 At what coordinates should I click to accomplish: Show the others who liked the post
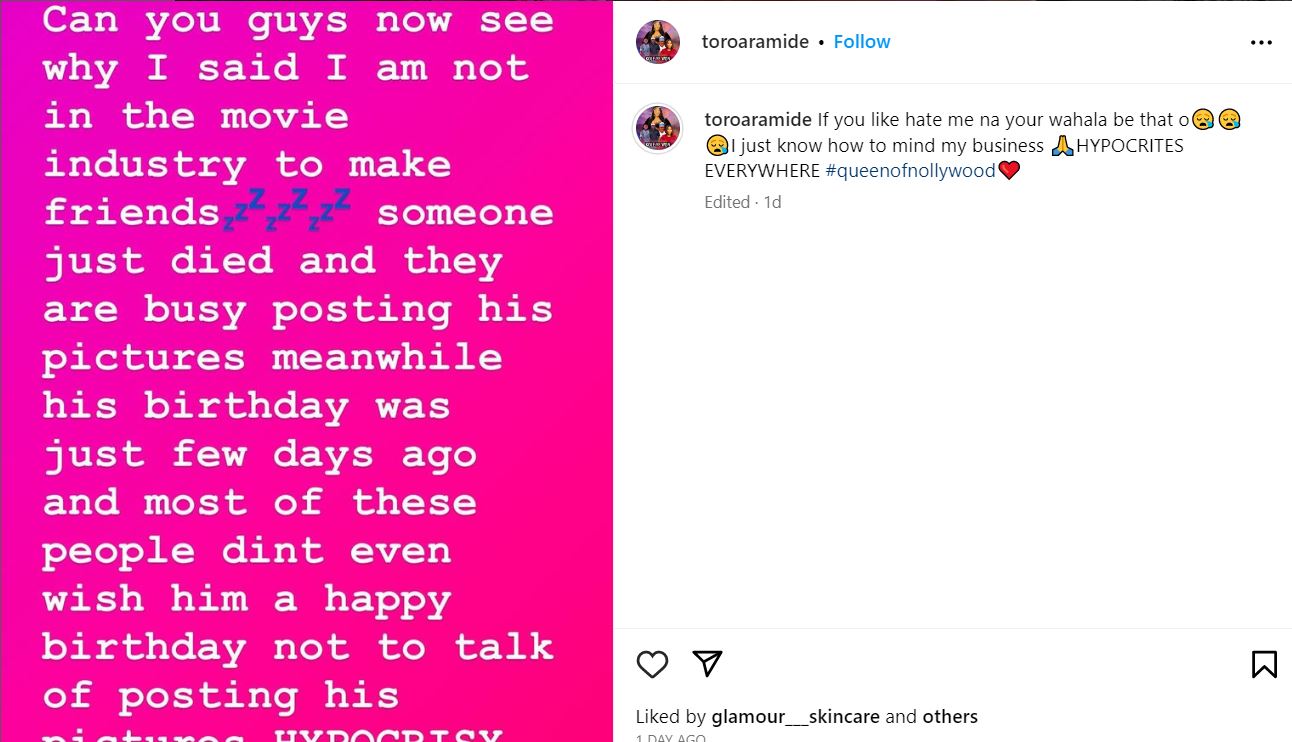[950, 717]
